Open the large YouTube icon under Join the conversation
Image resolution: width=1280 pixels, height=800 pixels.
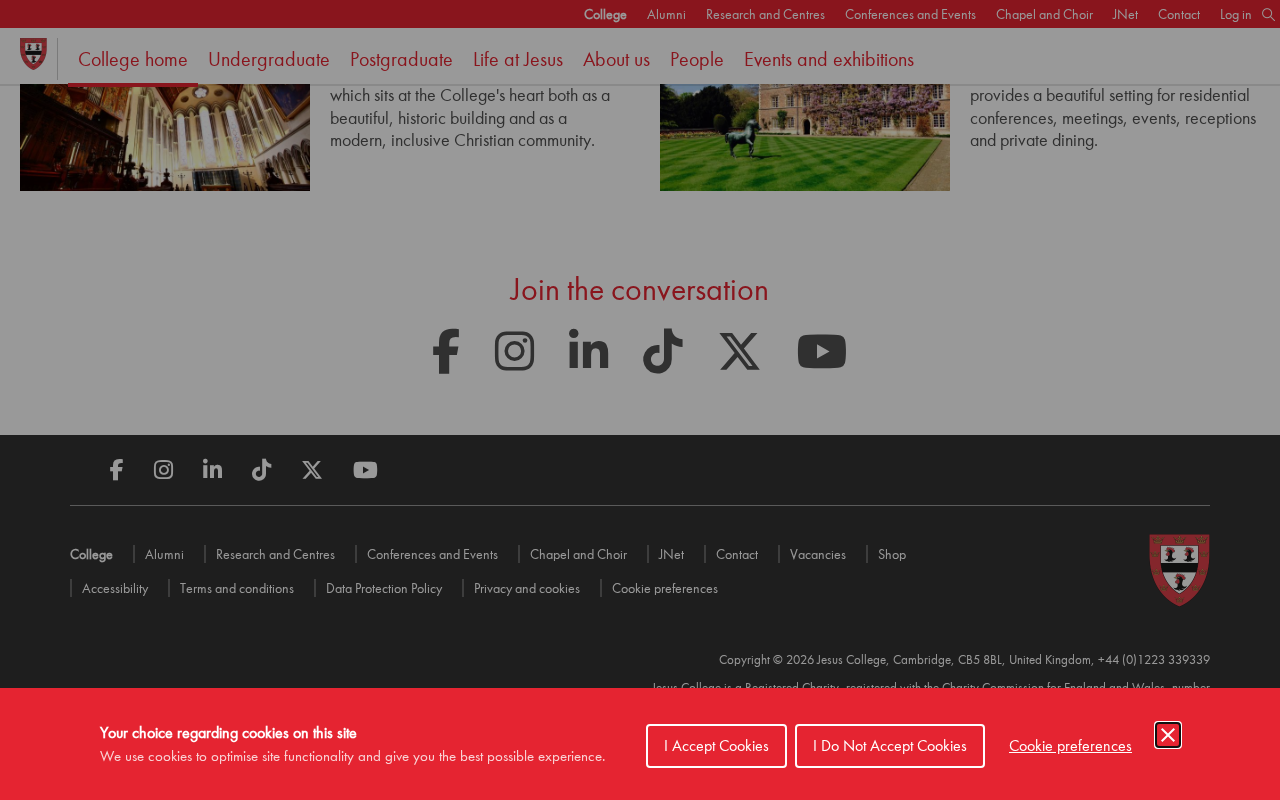(822, 351)
